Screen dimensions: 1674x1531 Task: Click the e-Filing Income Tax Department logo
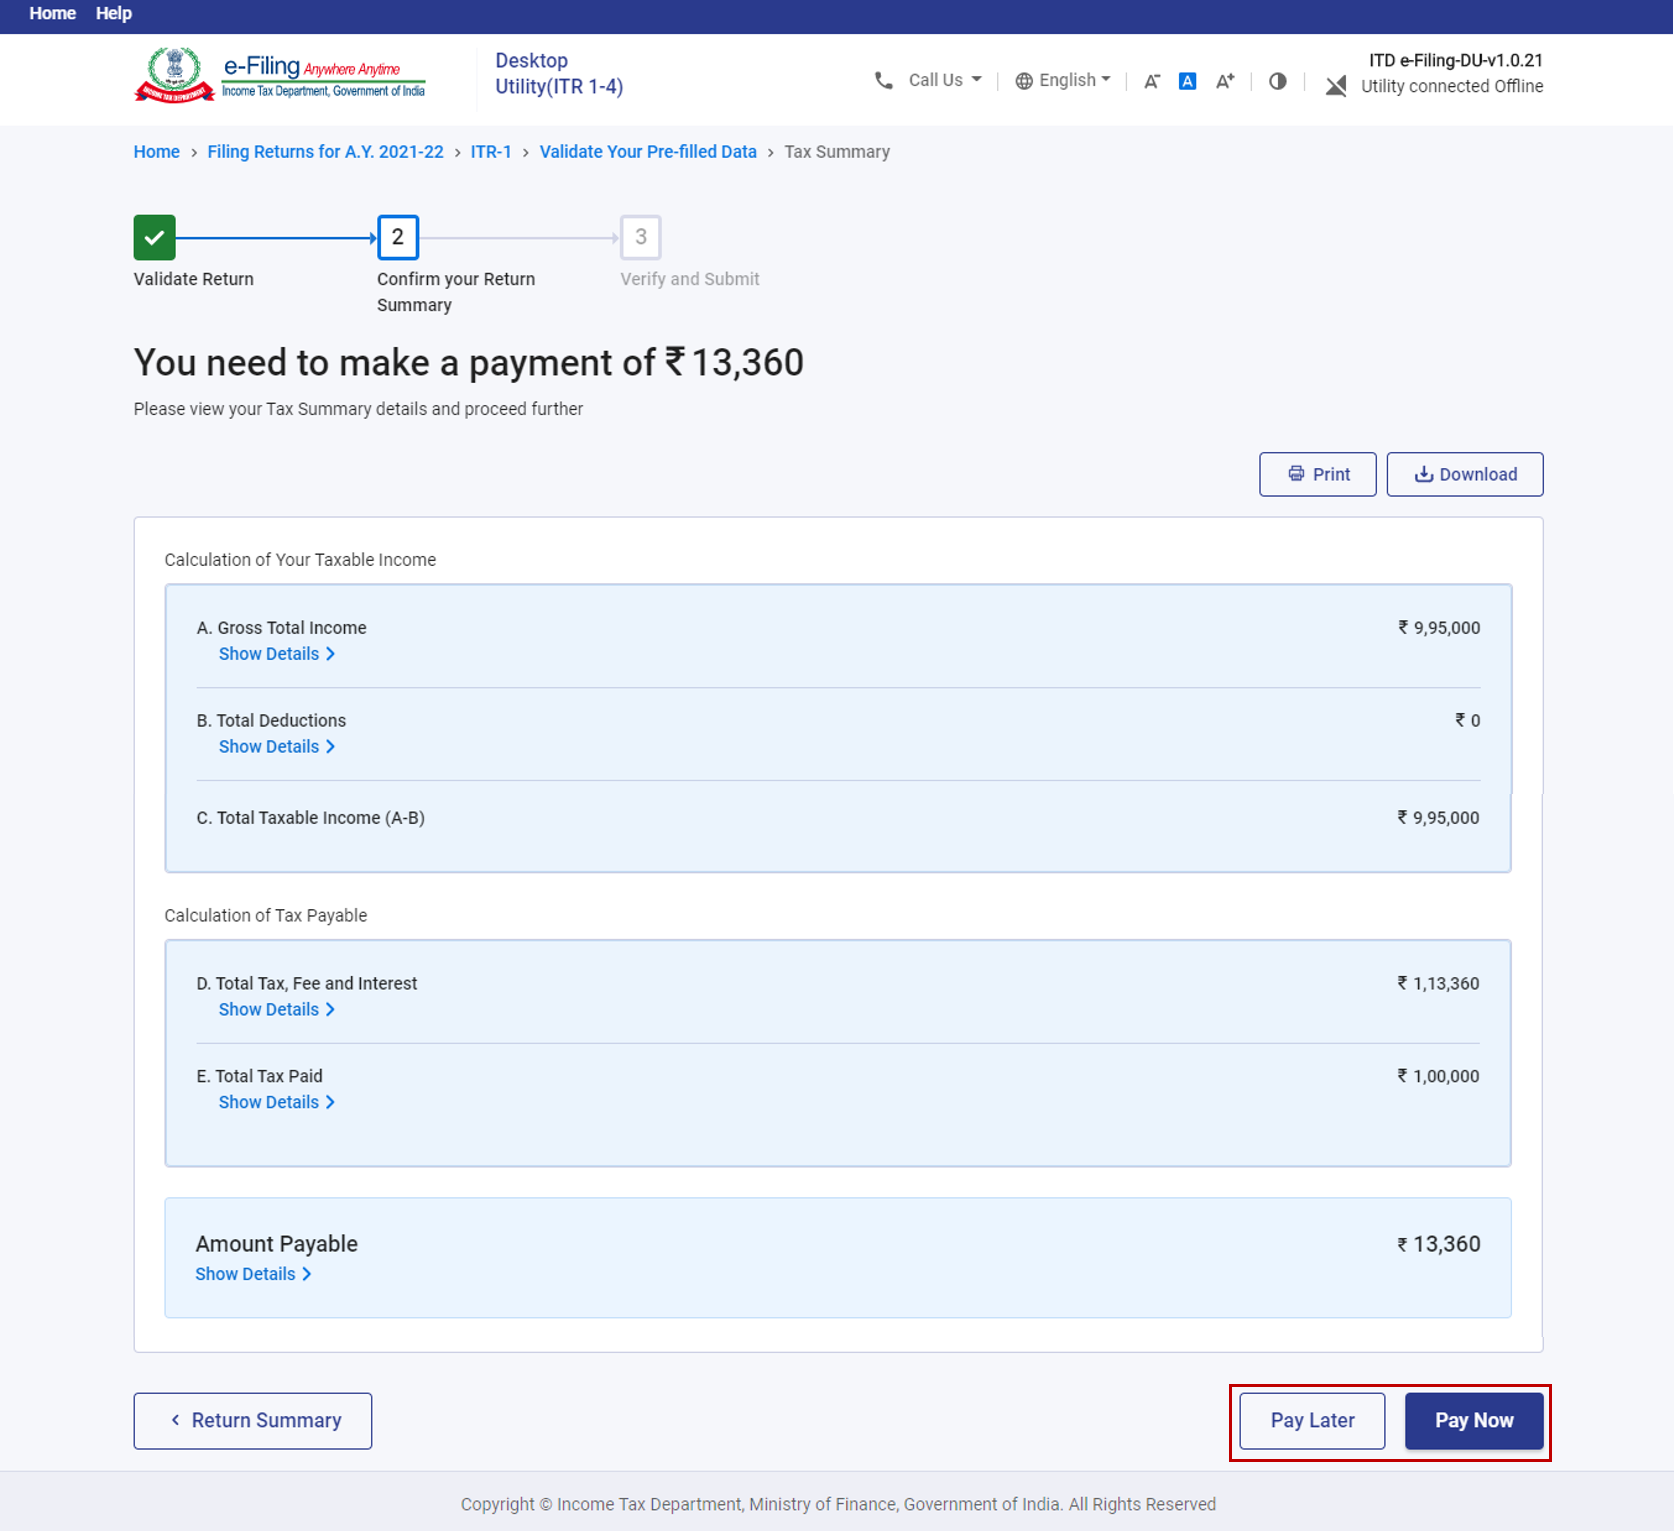pyautogui.click(x=280, y=76)
